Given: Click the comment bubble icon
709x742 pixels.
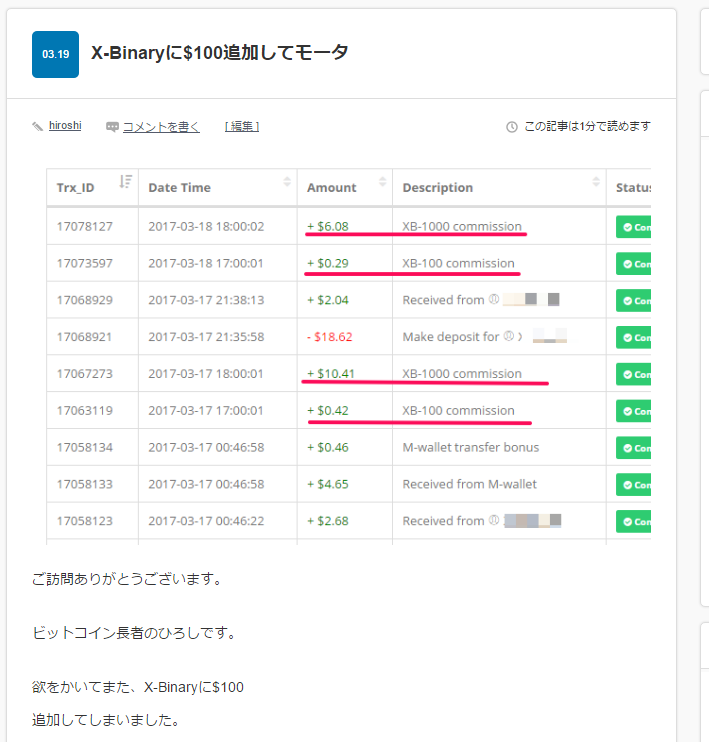Looking at the screenshot, I should (x=113, y=127).
